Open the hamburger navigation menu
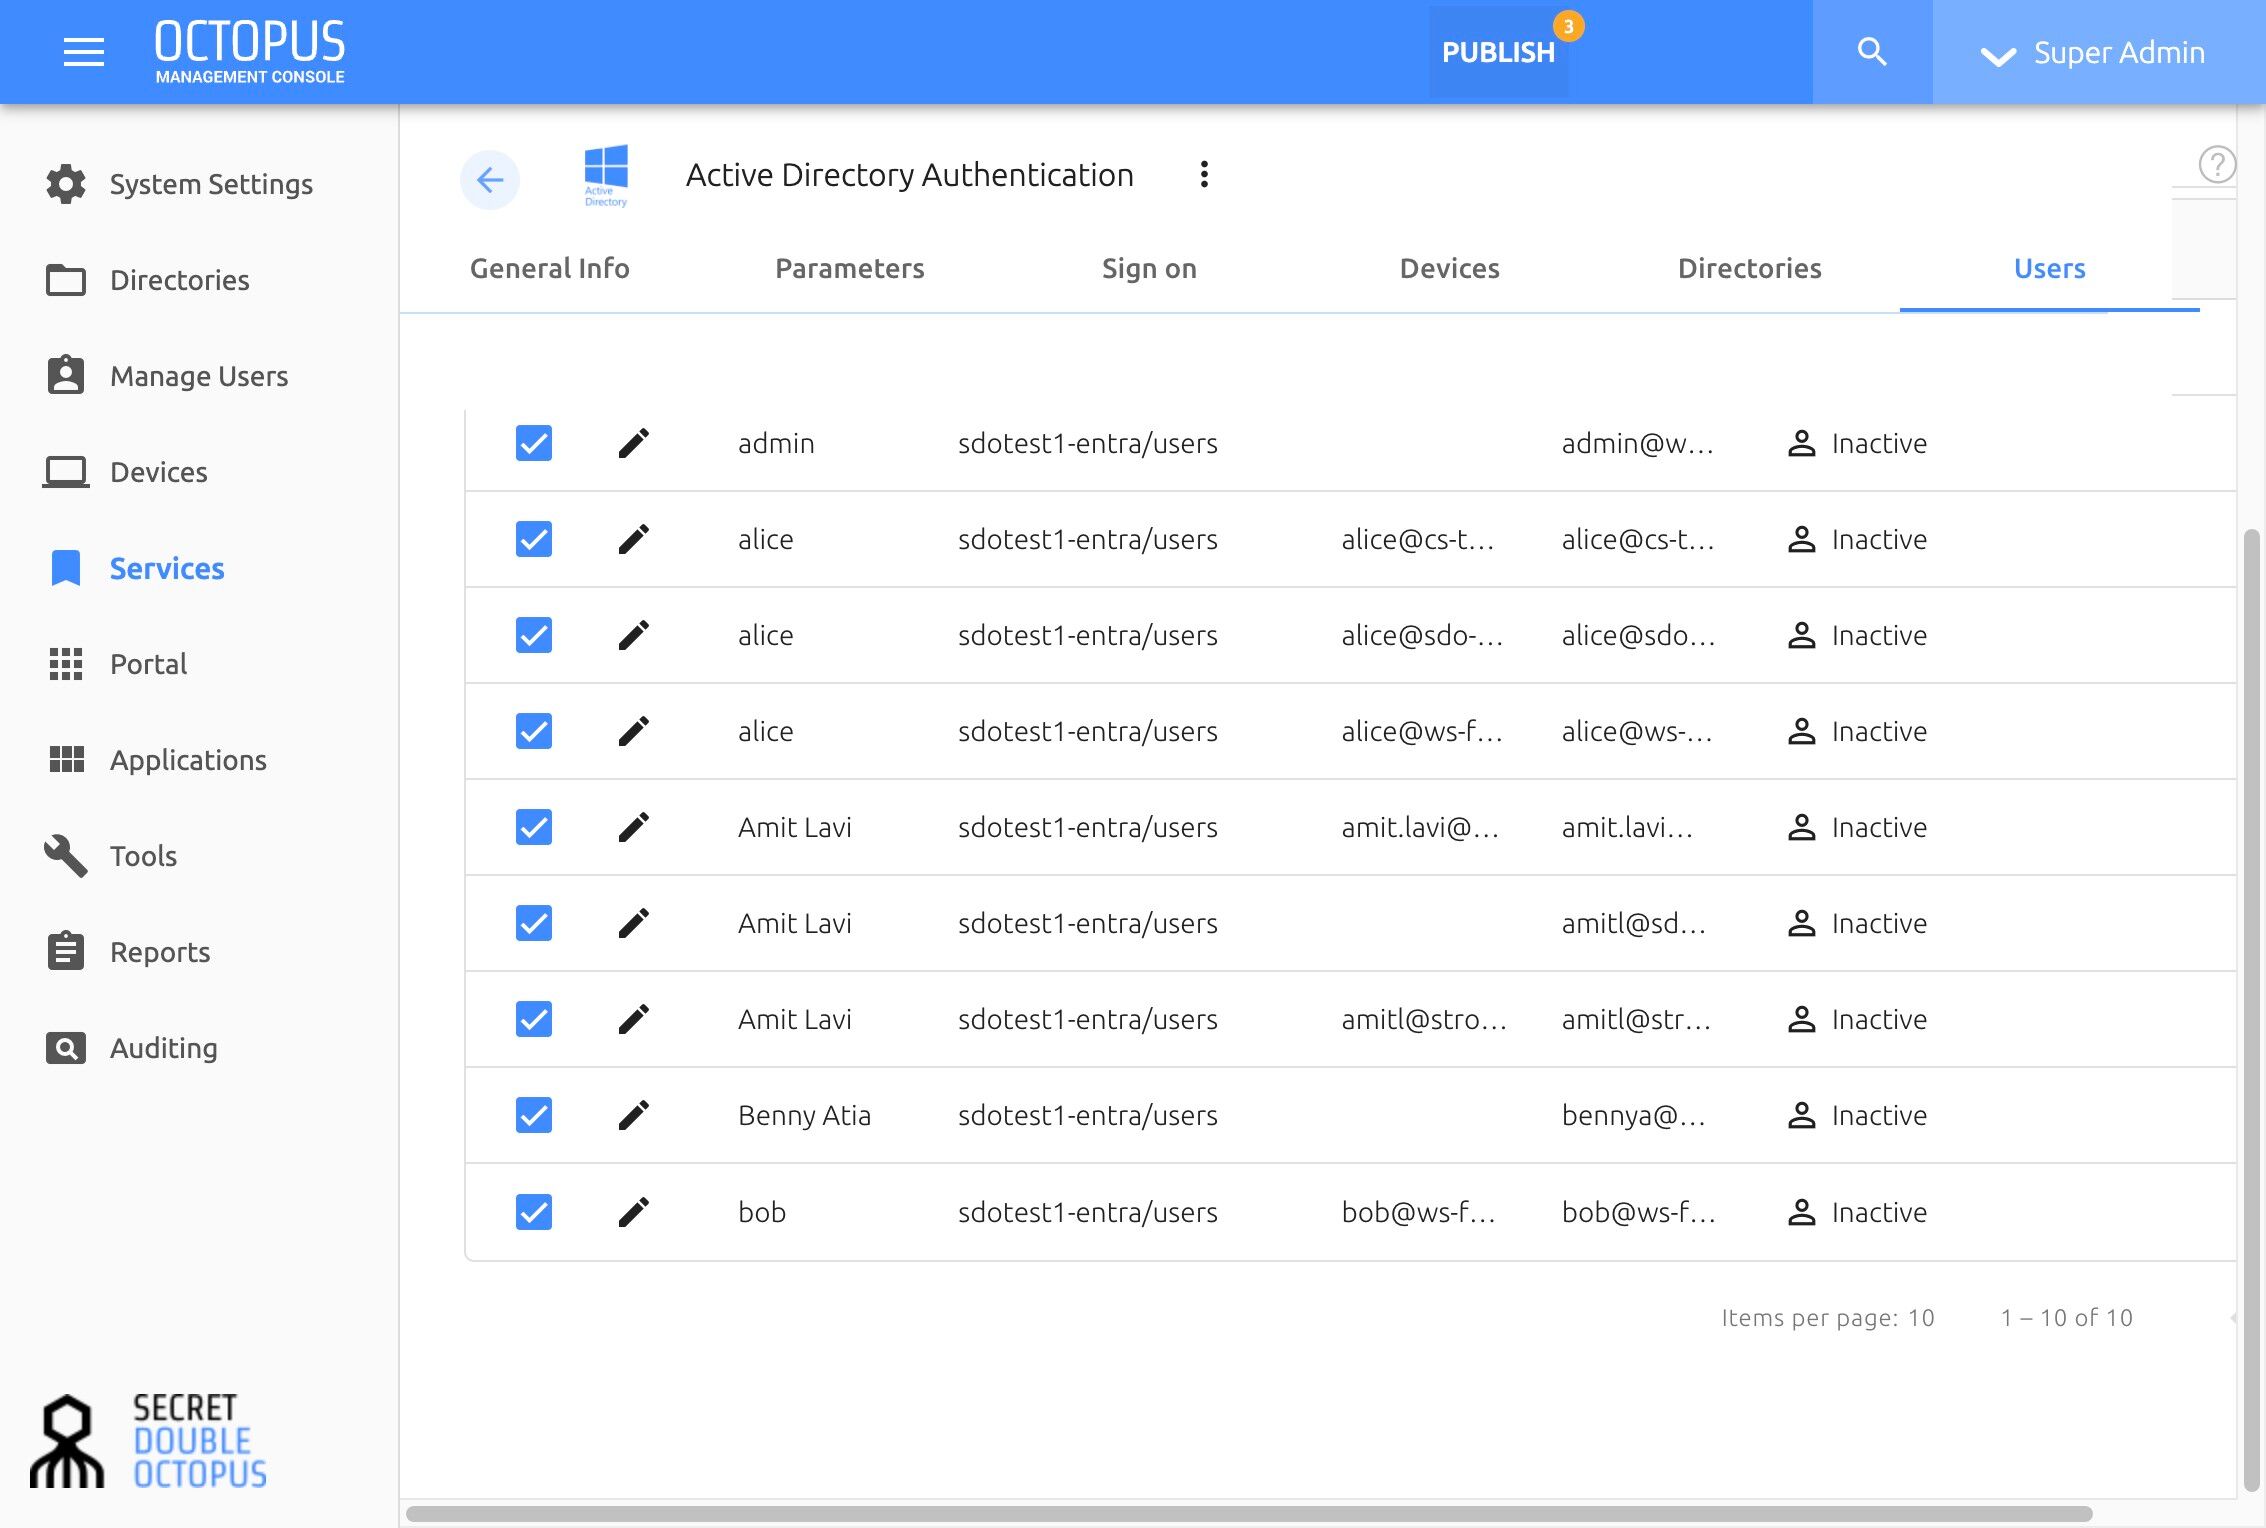The image size is (2266, 1528). (x=84, y=52)
